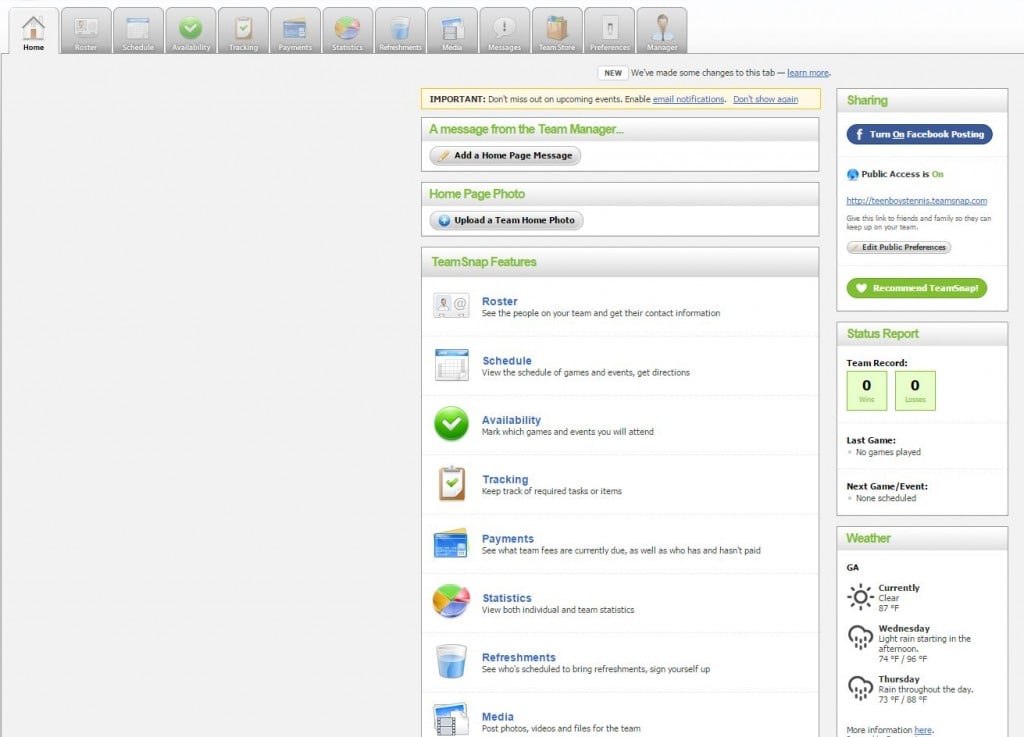Click Edit Public Preferences button
The image size is (1024, 737).
[x=899, y=247]
